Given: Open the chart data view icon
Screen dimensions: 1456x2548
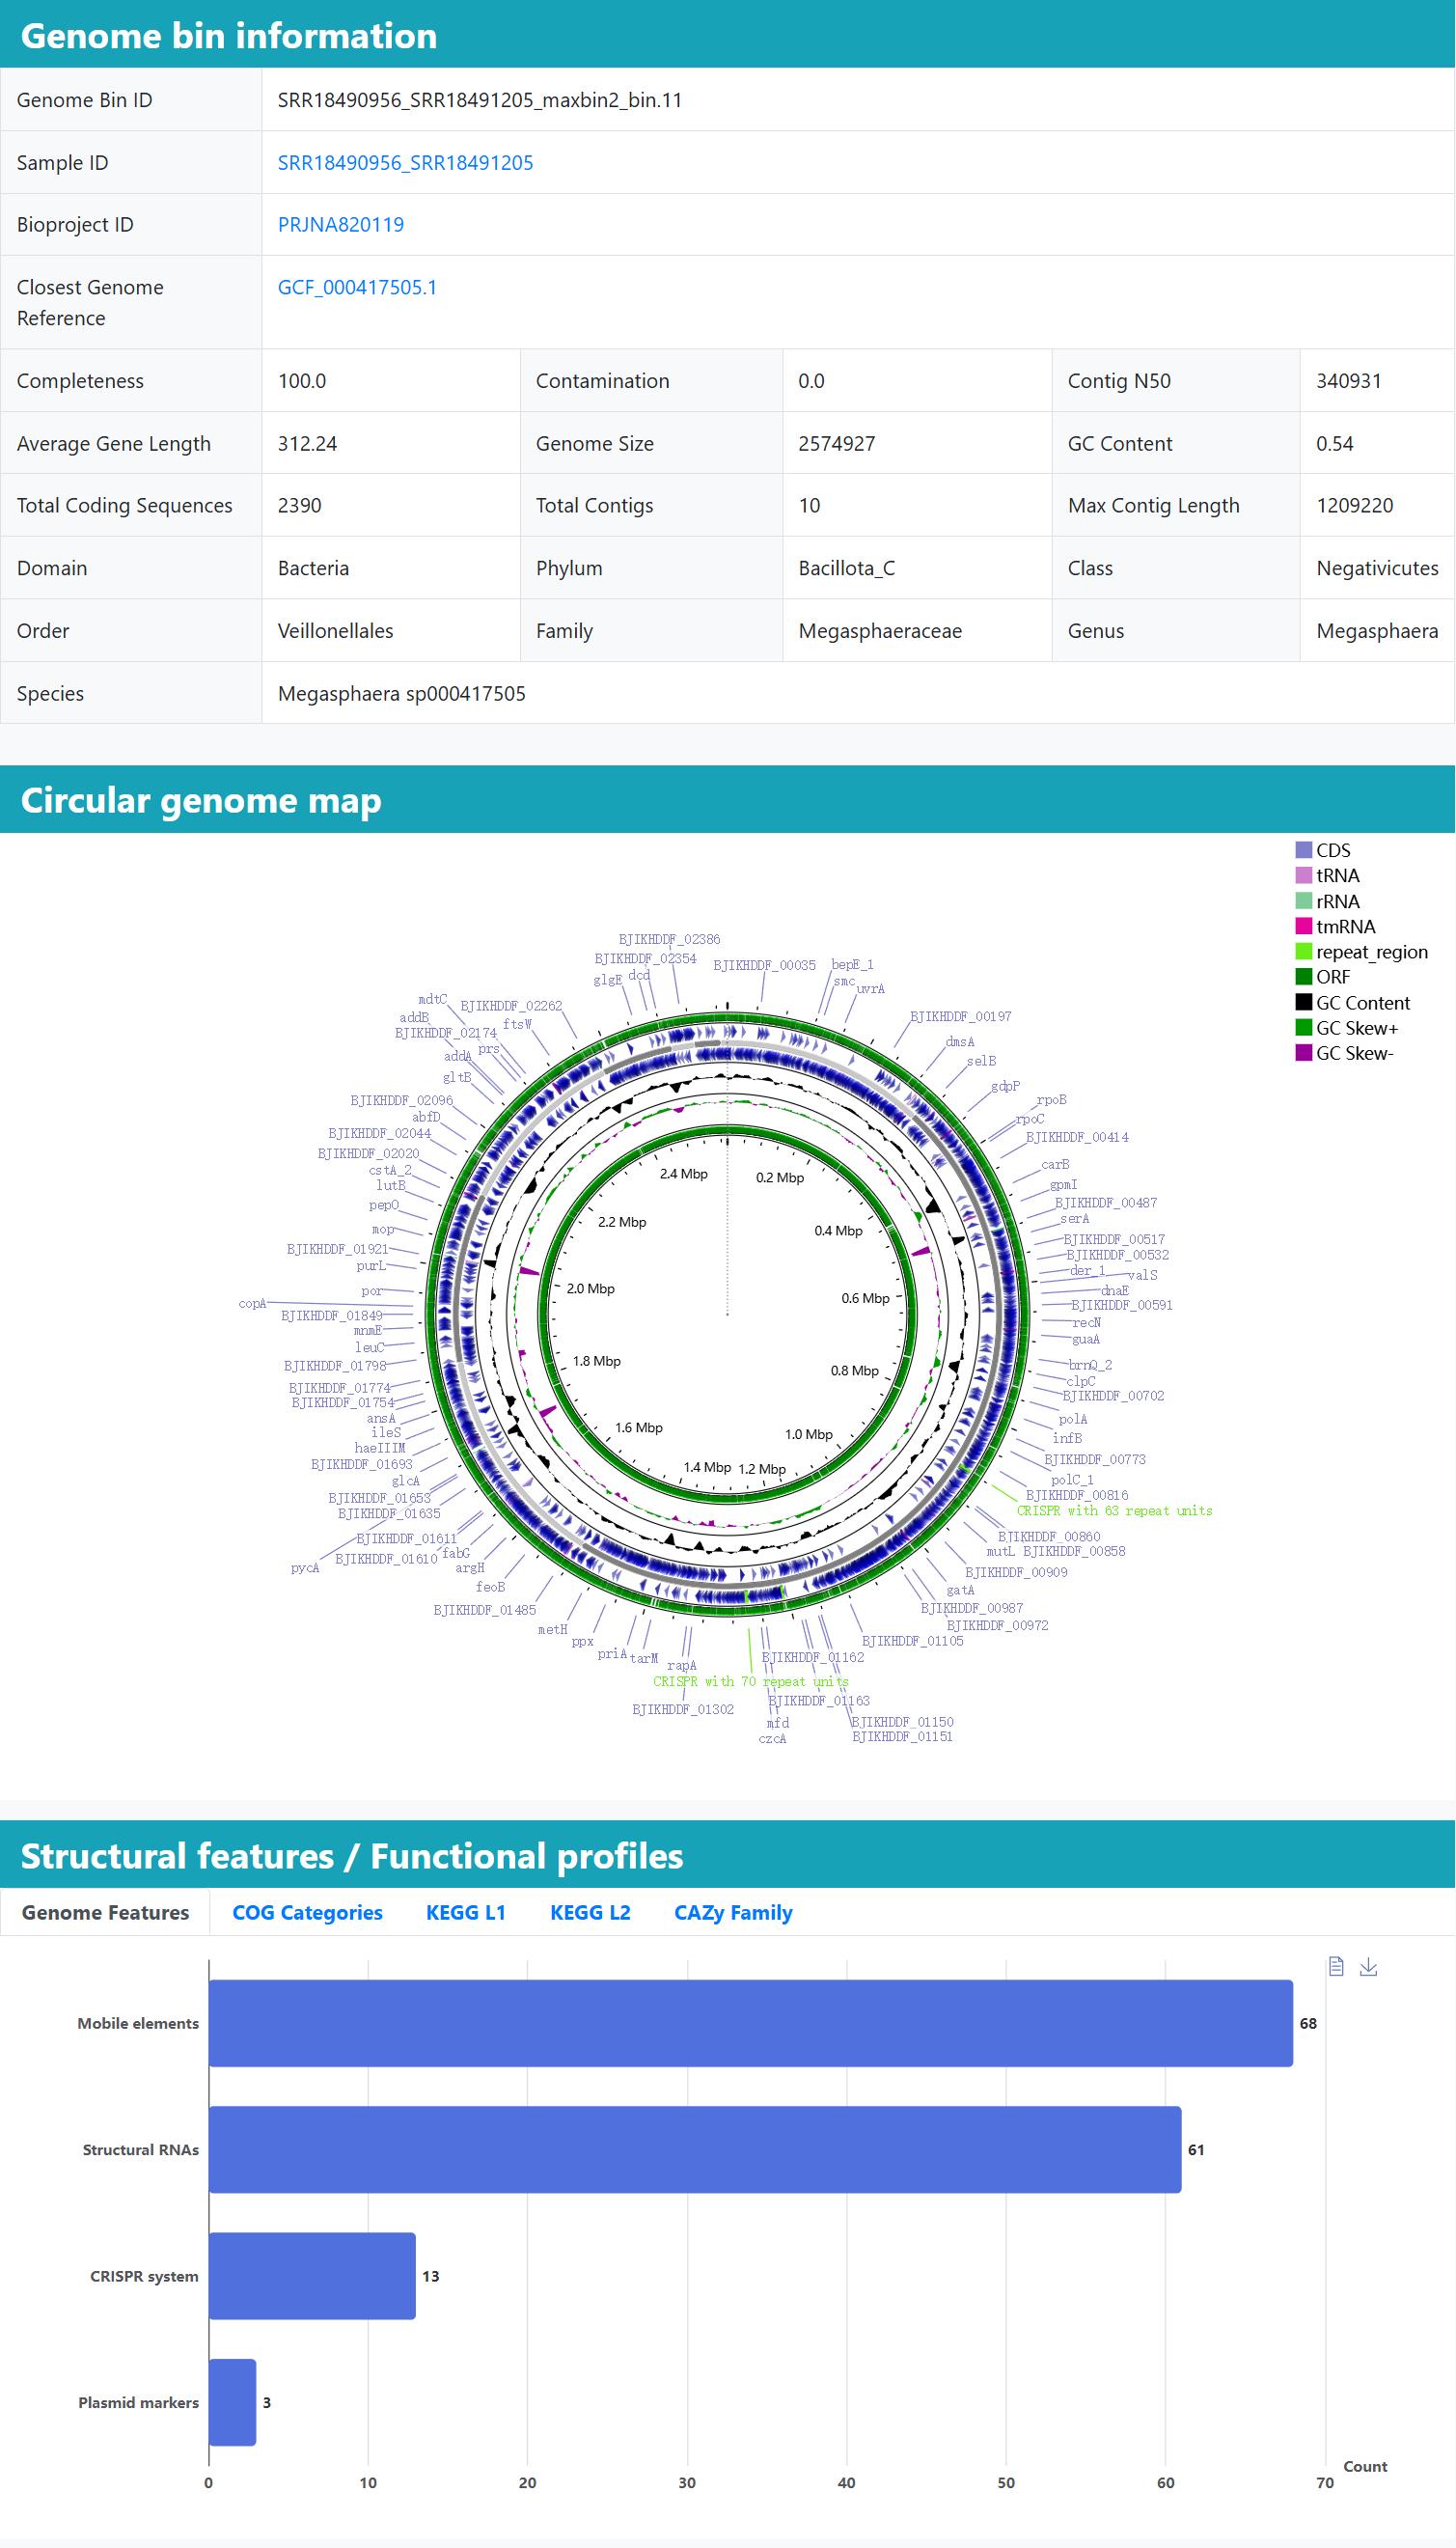Looking at the screenshot, I should [x=1335, y=1966].
